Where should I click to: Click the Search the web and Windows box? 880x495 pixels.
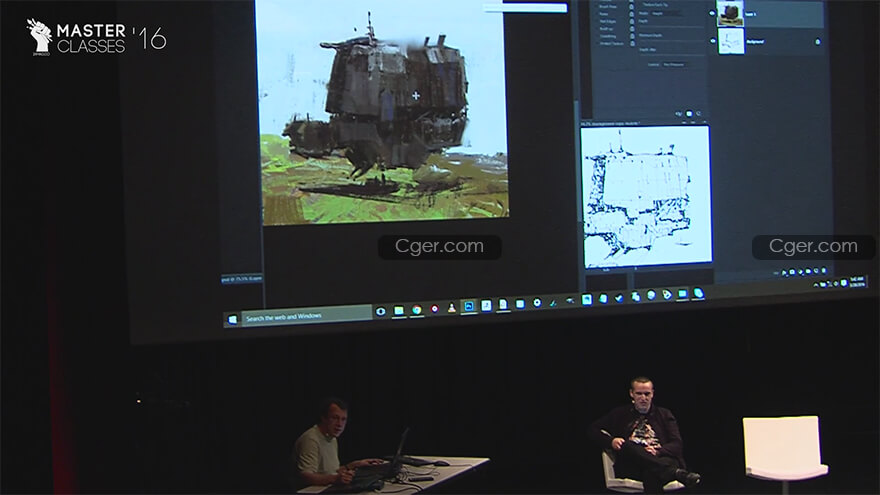coord(306,317)
